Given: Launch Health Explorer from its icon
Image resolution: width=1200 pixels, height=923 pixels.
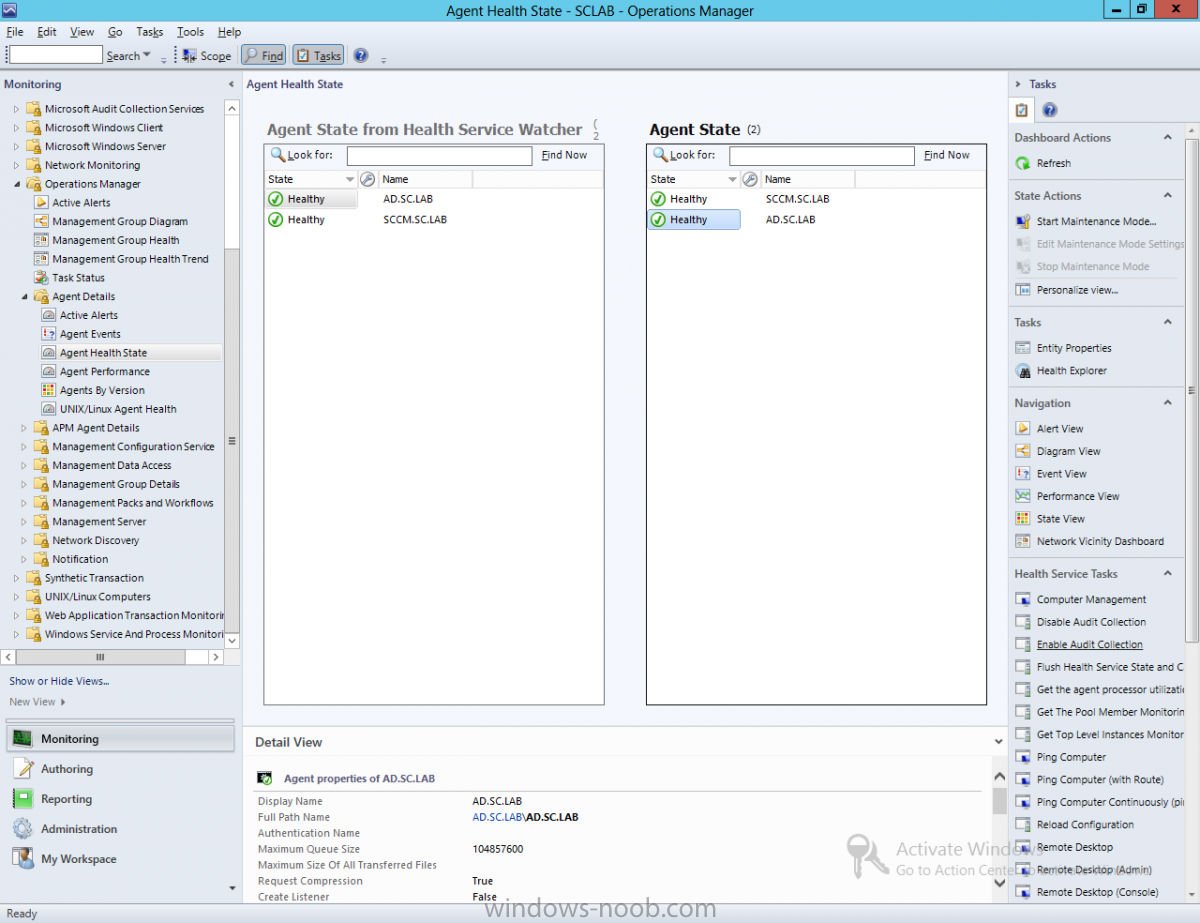Looking at the screenshot, I should (1022, 370).
